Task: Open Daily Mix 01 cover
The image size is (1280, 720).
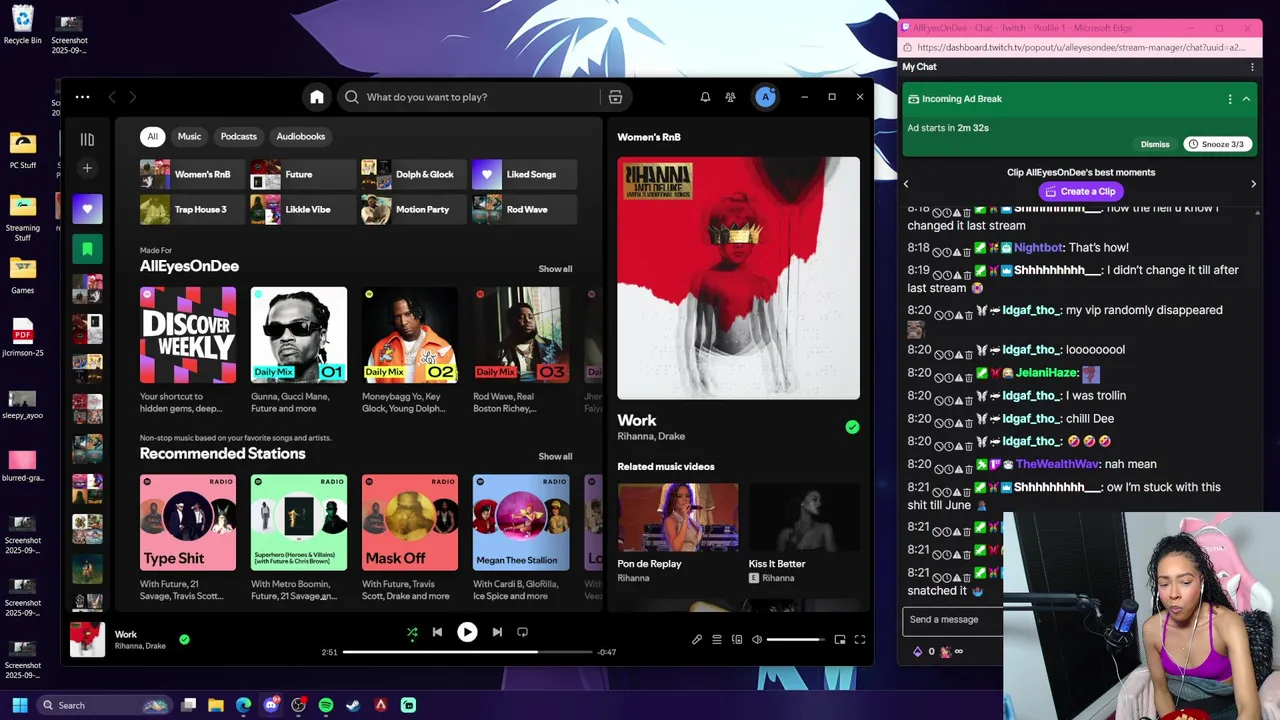Action: pyautogui.click(x=299, y=335)
